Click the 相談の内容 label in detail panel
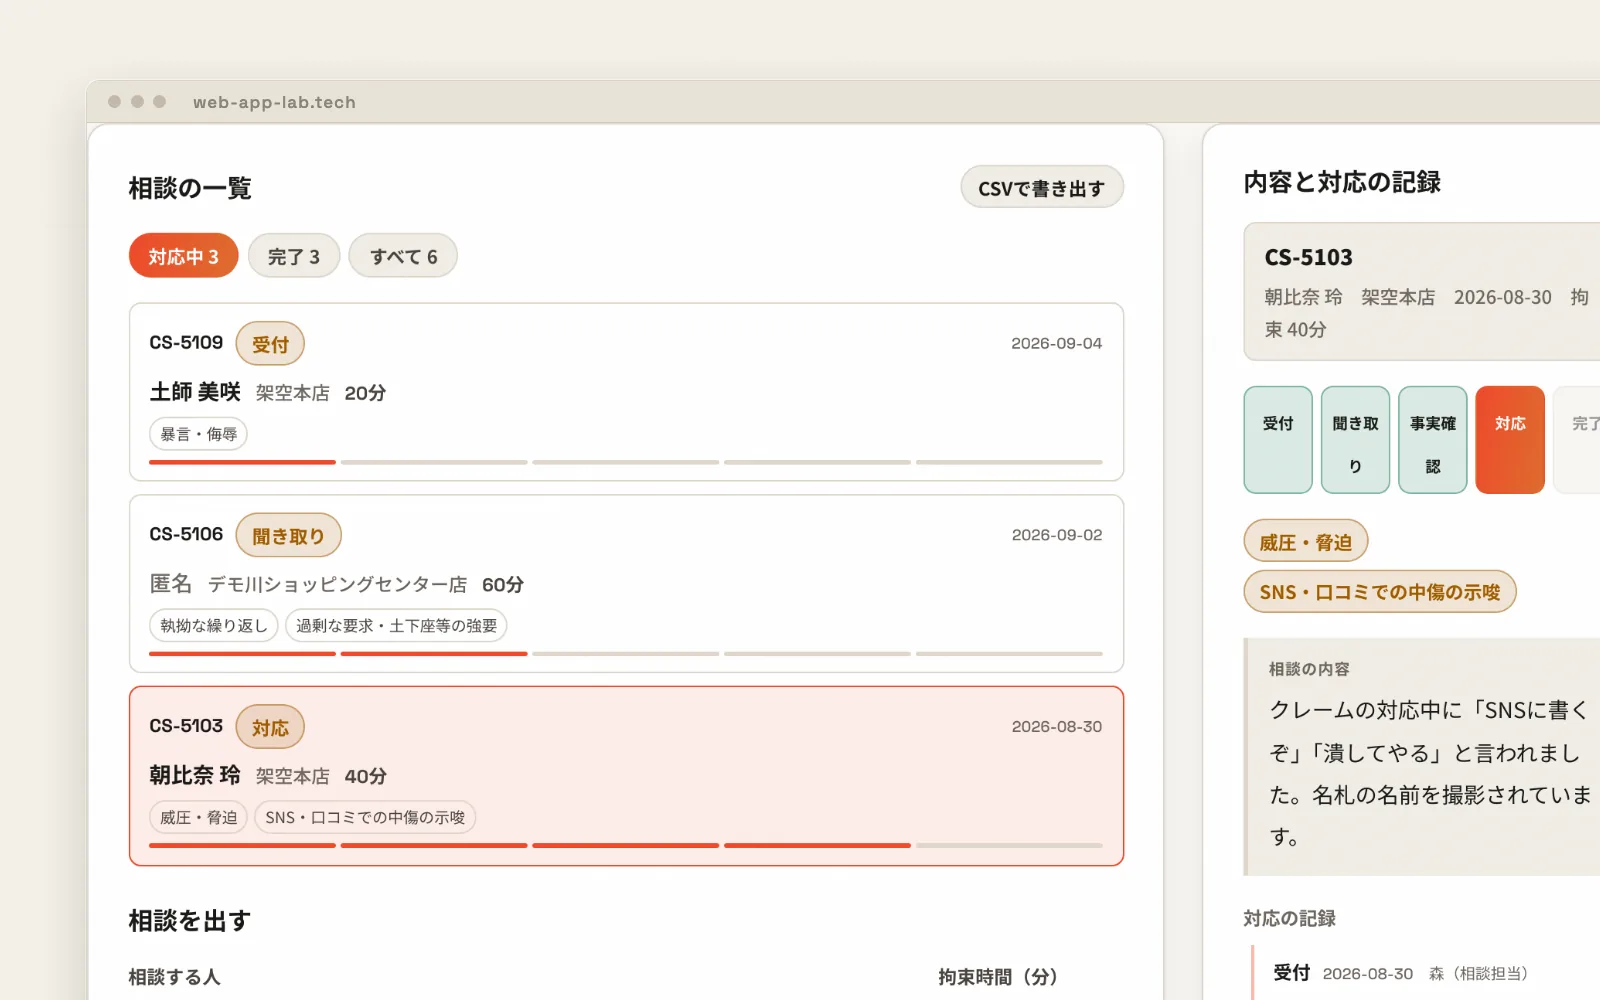Viewport: 1600px width, 1000px height. [1309, 669]
